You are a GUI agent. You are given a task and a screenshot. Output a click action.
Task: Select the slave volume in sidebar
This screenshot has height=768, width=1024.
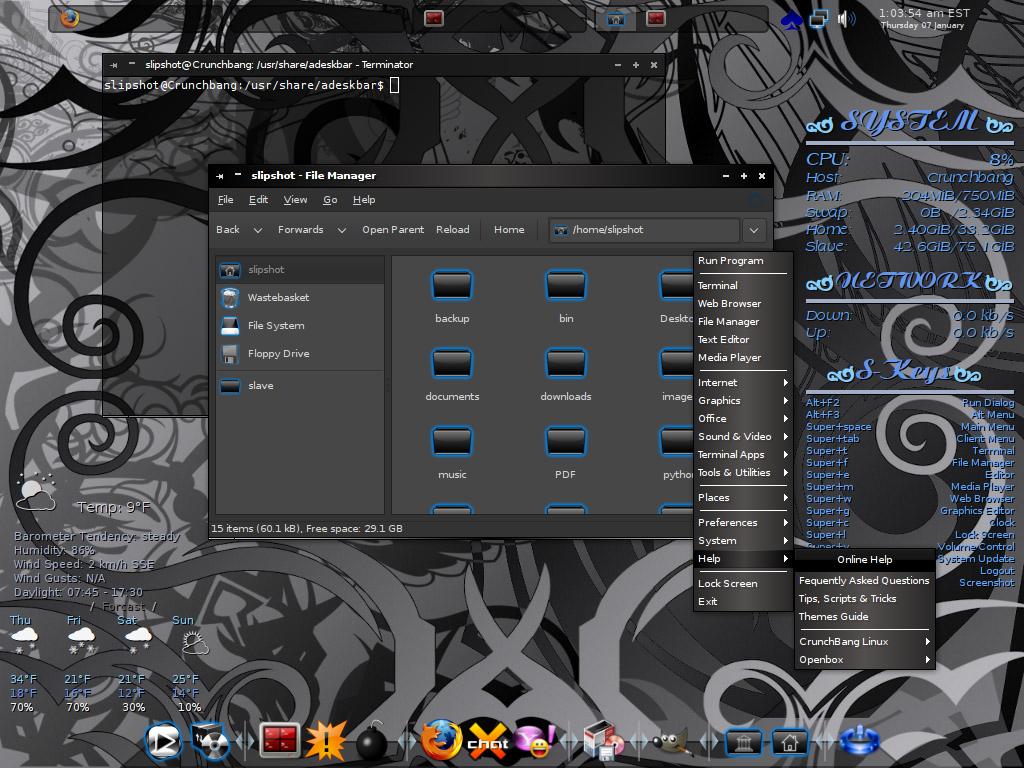(300, 385)
